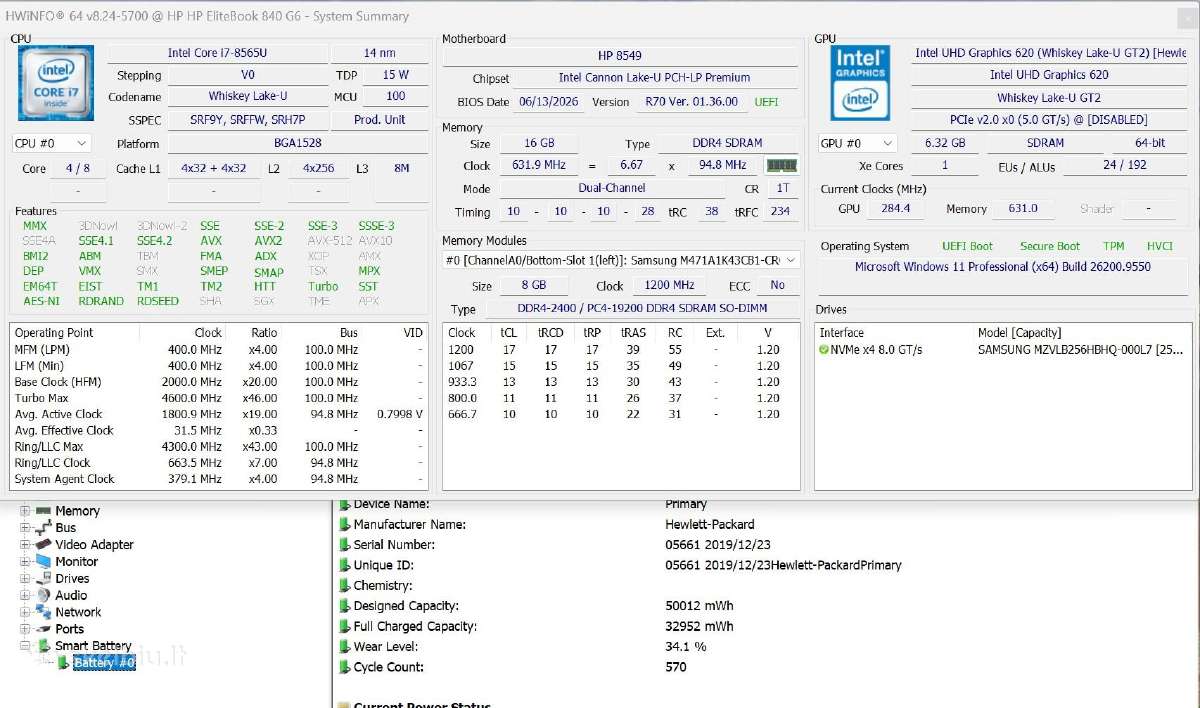Viewport: 1200px width, 708px height.
Task: Click the icon next to Unique ID
Action: point(345,565)
